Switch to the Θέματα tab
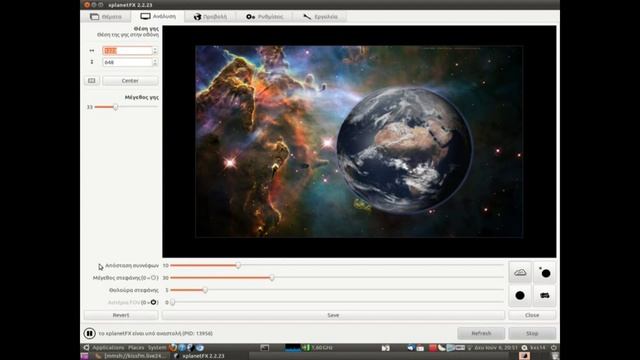Screen dimensions: 640x360 point(106,17)
